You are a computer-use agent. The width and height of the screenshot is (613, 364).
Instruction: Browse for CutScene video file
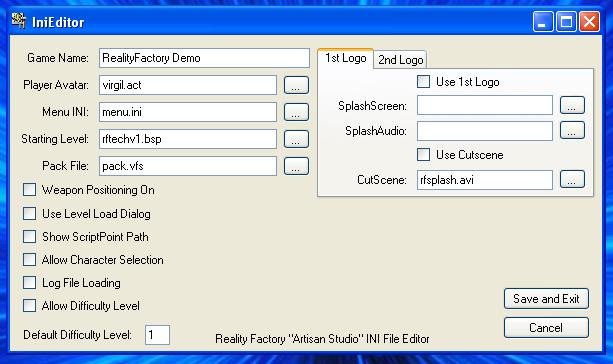[572, 179]
